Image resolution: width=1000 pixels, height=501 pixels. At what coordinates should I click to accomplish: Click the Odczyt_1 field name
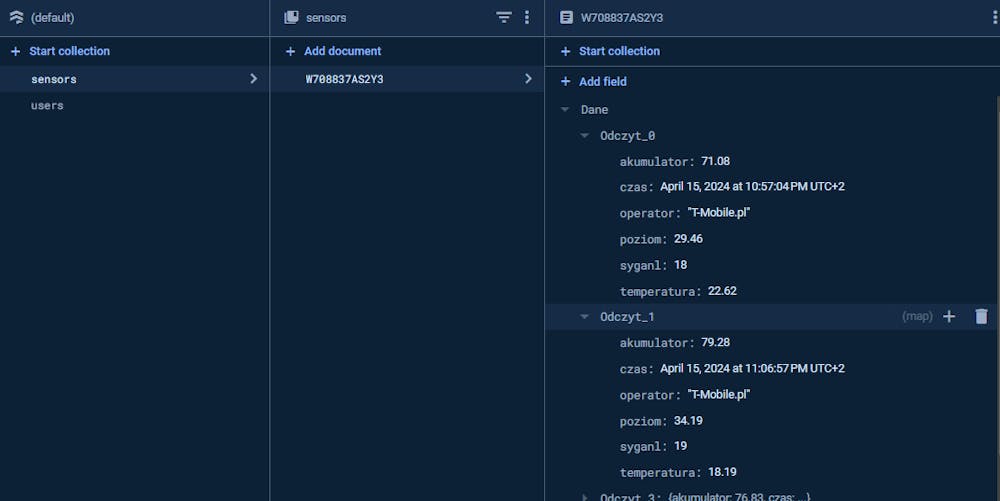(x=628, y=317)
